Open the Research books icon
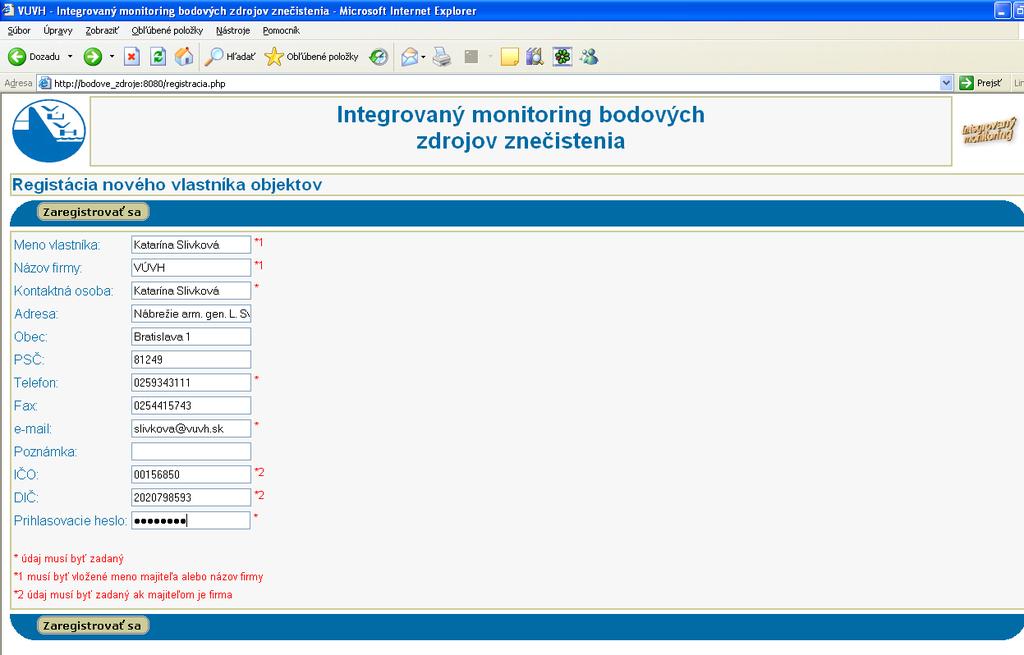The width and height of the screenshot is (1024, 655). point(535,57)
